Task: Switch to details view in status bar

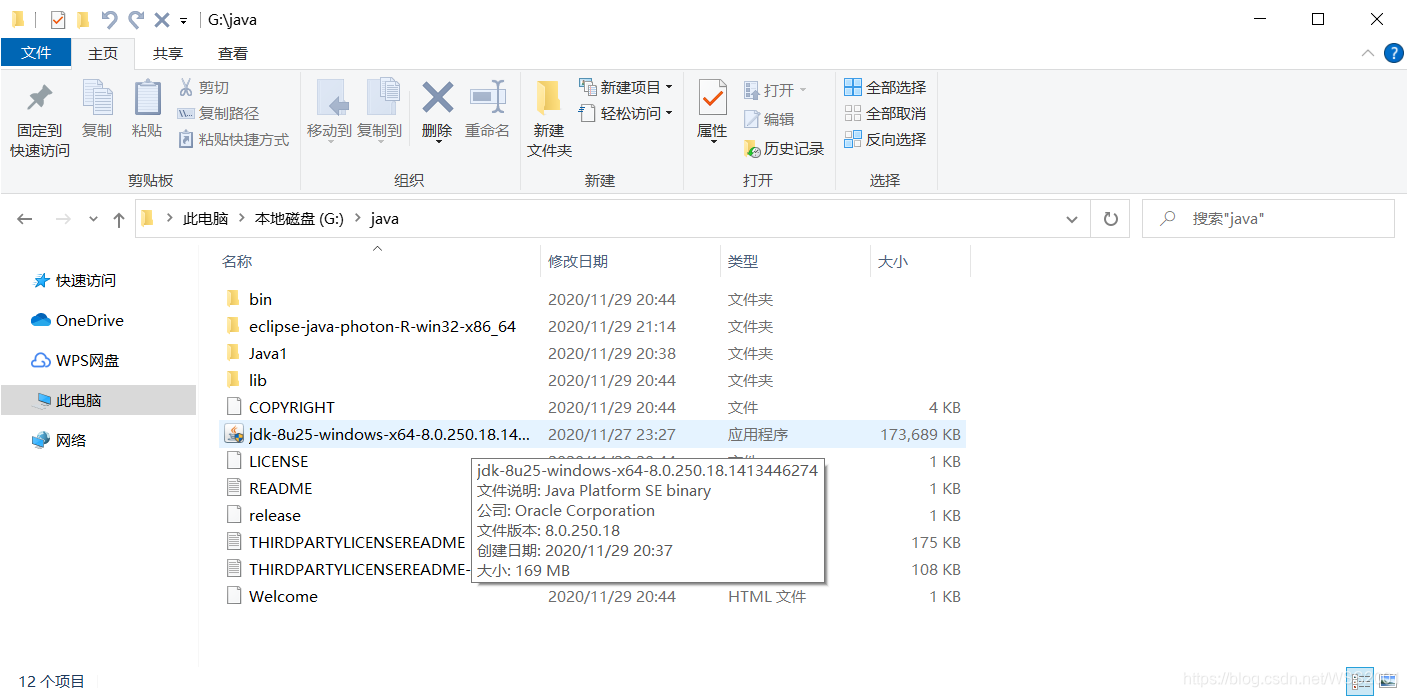Action: point(1360,681)
